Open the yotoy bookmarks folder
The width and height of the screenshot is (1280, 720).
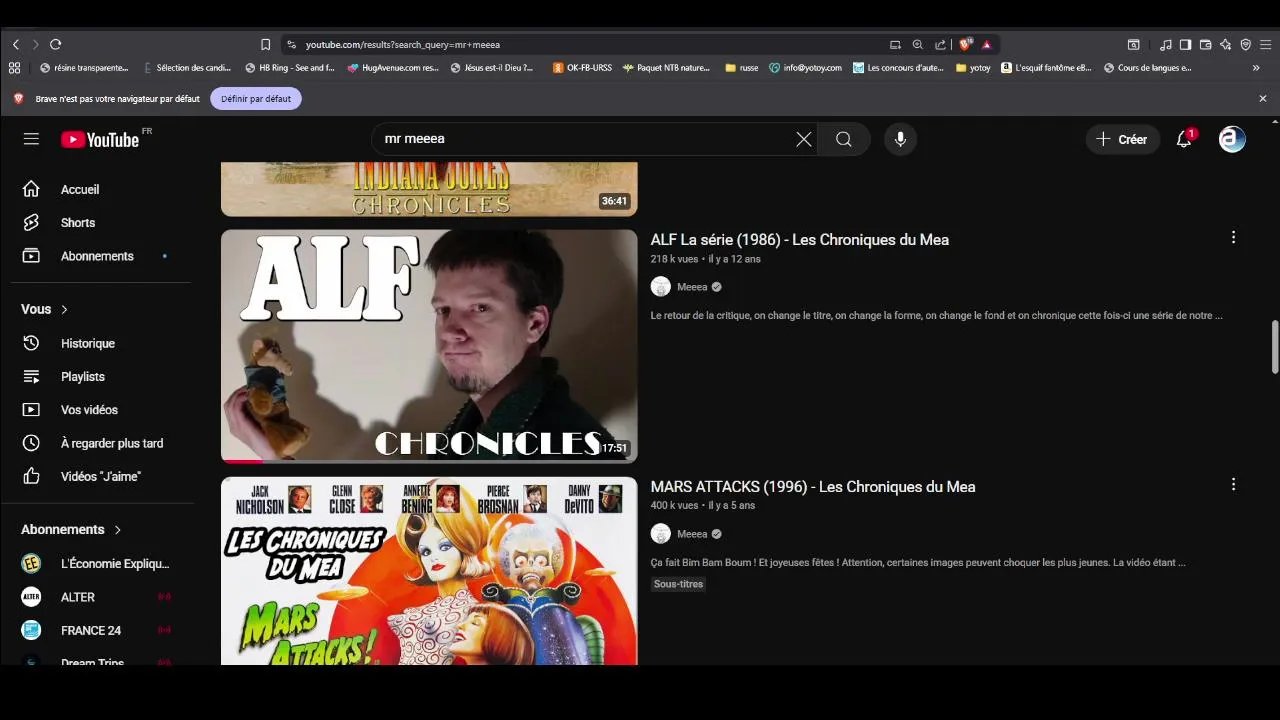[973, 68]
